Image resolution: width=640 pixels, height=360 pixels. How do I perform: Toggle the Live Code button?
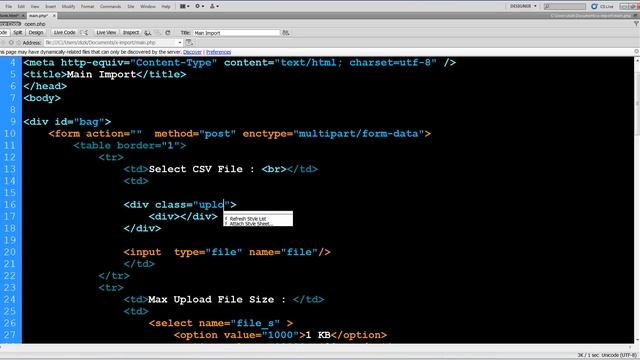click(64, 32)
